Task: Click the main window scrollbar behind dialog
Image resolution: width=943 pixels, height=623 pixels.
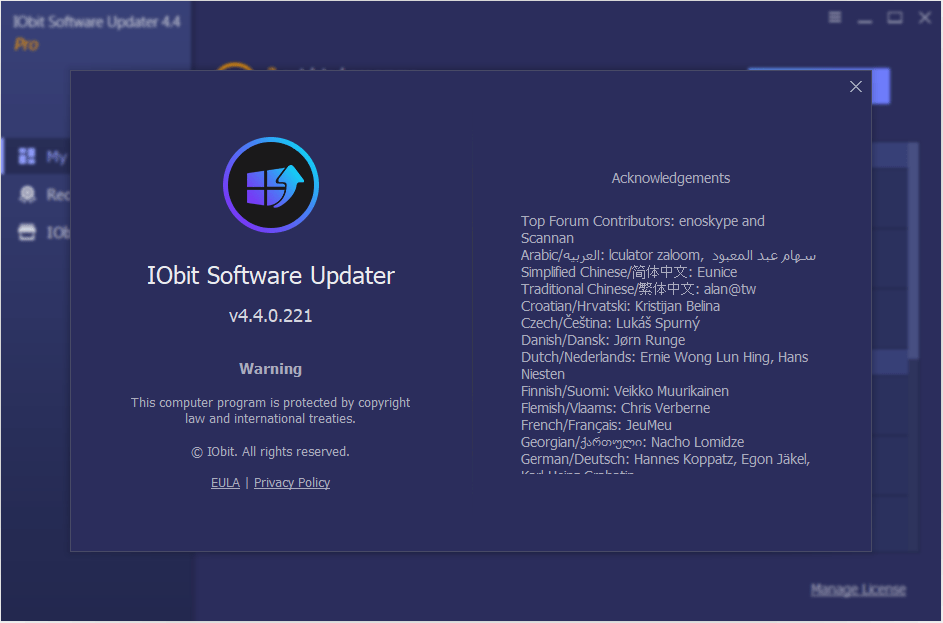Action: 914,251
